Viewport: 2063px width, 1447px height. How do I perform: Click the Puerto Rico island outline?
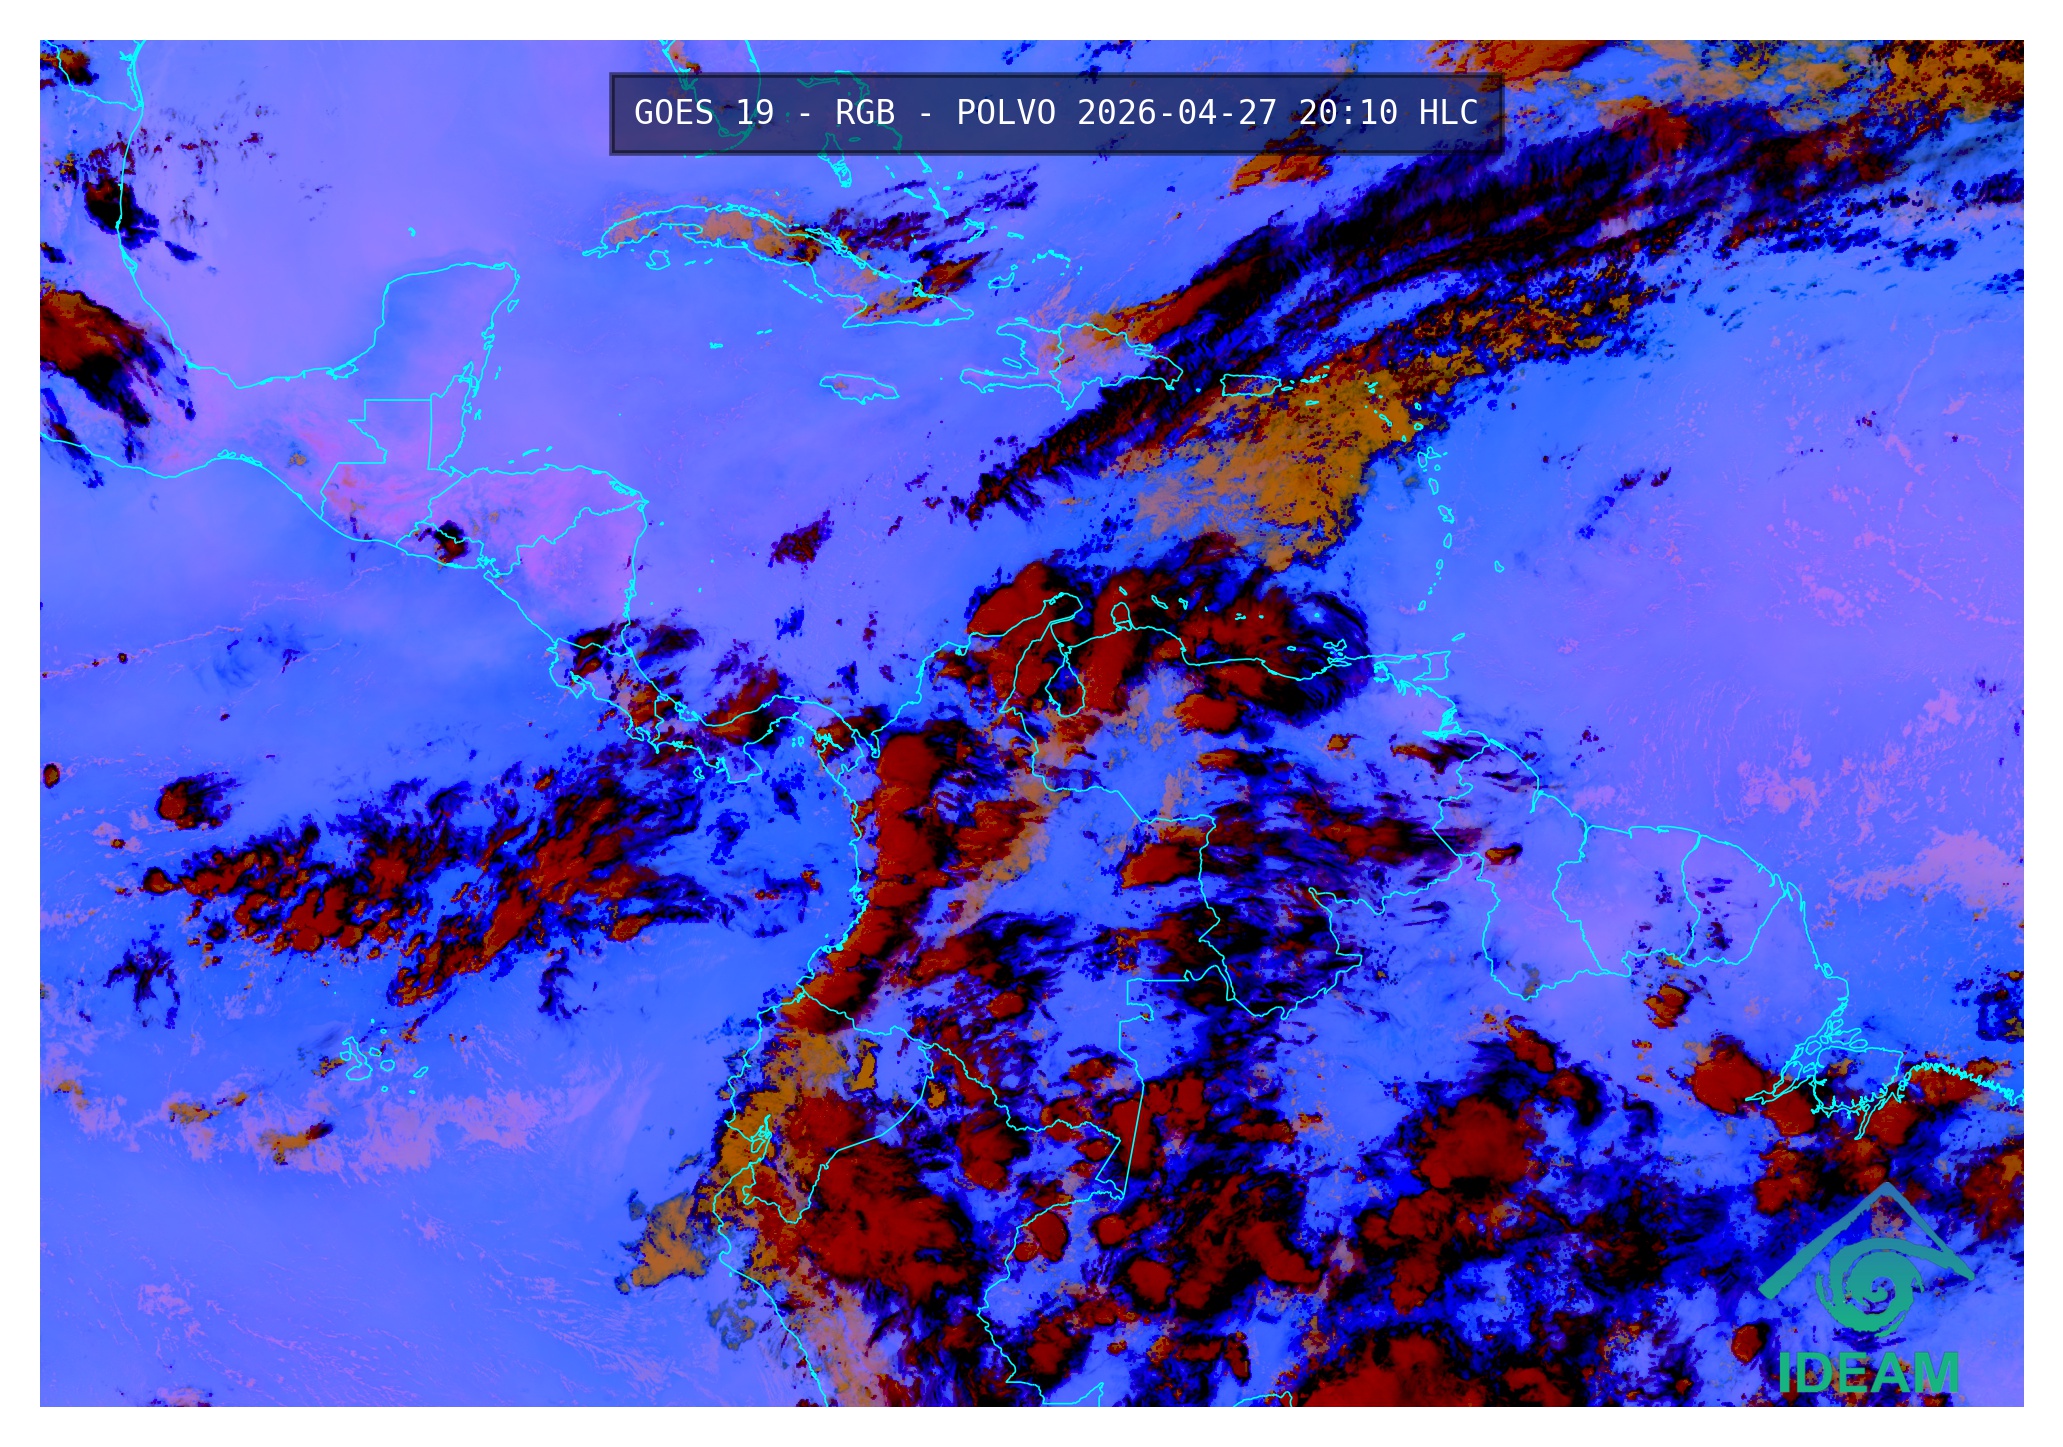(x=1252, y=385)
